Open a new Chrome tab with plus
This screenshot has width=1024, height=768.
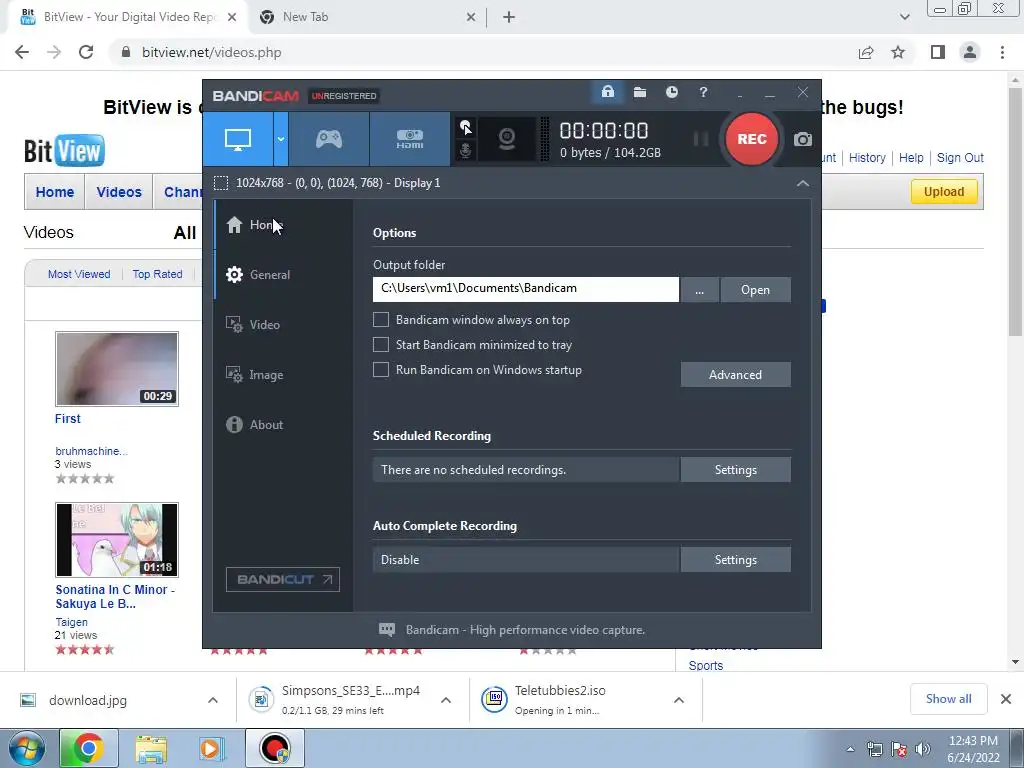pos(509,18)
